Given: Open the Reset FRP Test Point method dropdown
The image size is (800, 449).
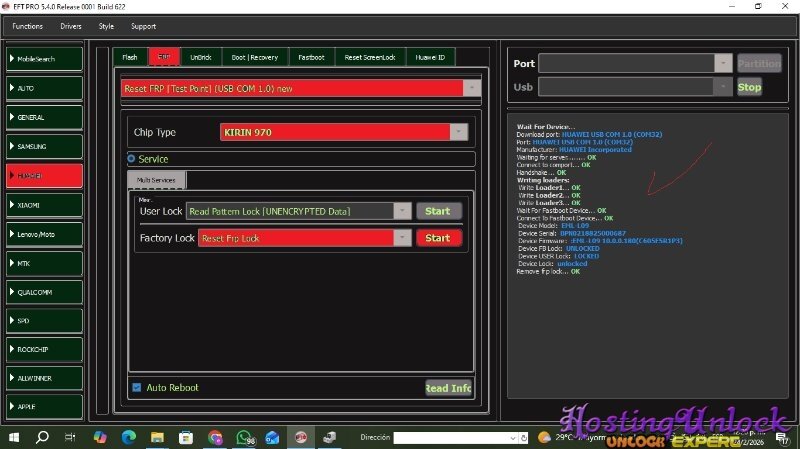Looking at the screenshot, I should pyautogui.click(x=472, y=88).
